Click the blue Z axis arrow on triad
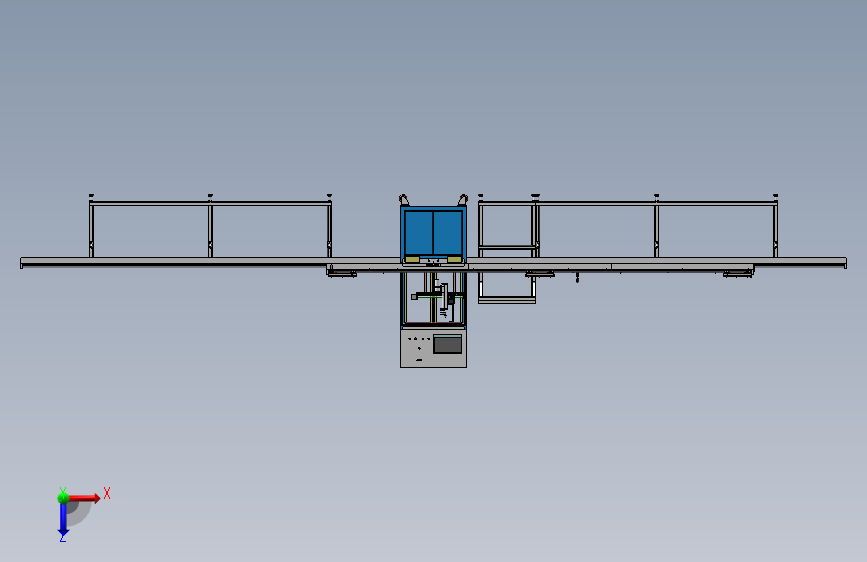This screenshot has width=867, height=562. (x=63, y=520)
